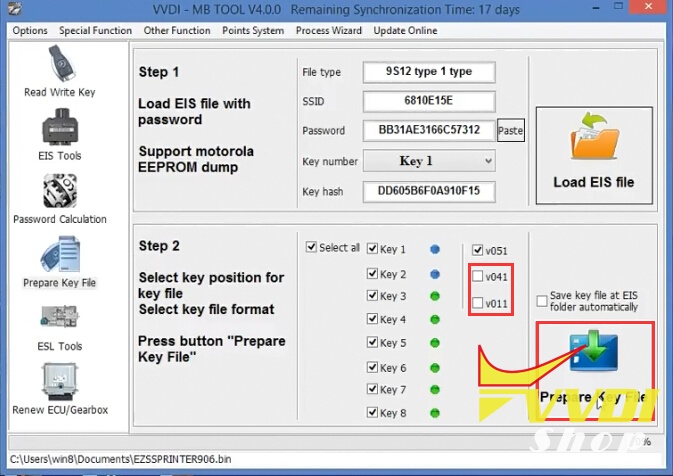Enable the v041 format checkbox
This screenshot has height=476, width=673.
click(x=477, y=276)
